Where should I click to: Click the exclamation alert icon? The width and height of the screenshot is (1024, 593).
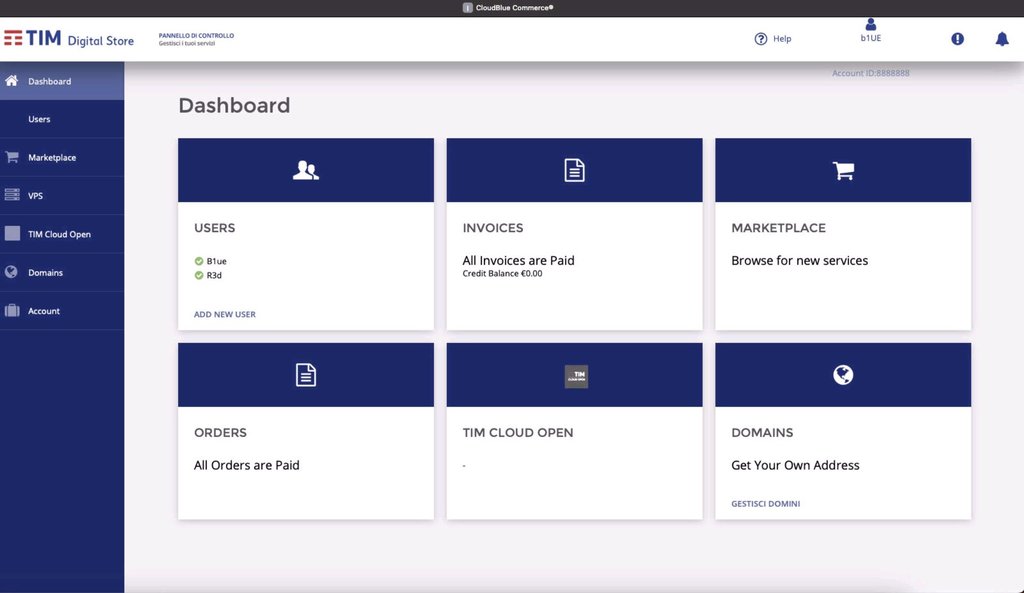pos(957,39)
